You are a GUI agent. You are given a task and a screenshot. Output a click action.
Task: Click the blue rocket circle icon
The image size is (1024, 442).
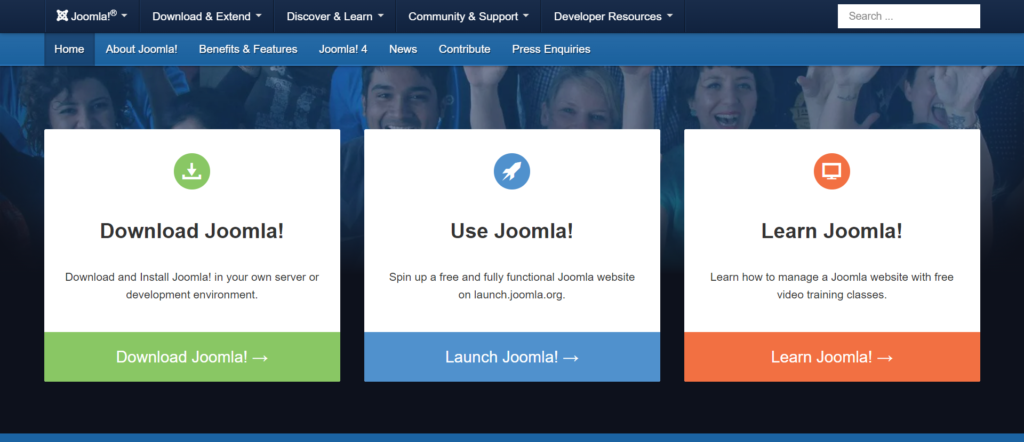[512, 172]
